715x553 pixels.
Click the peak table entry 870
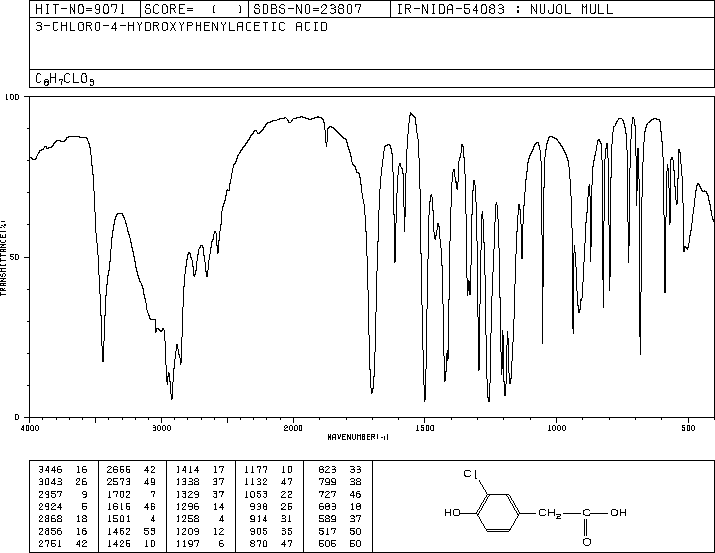click(x=259, y=544)
